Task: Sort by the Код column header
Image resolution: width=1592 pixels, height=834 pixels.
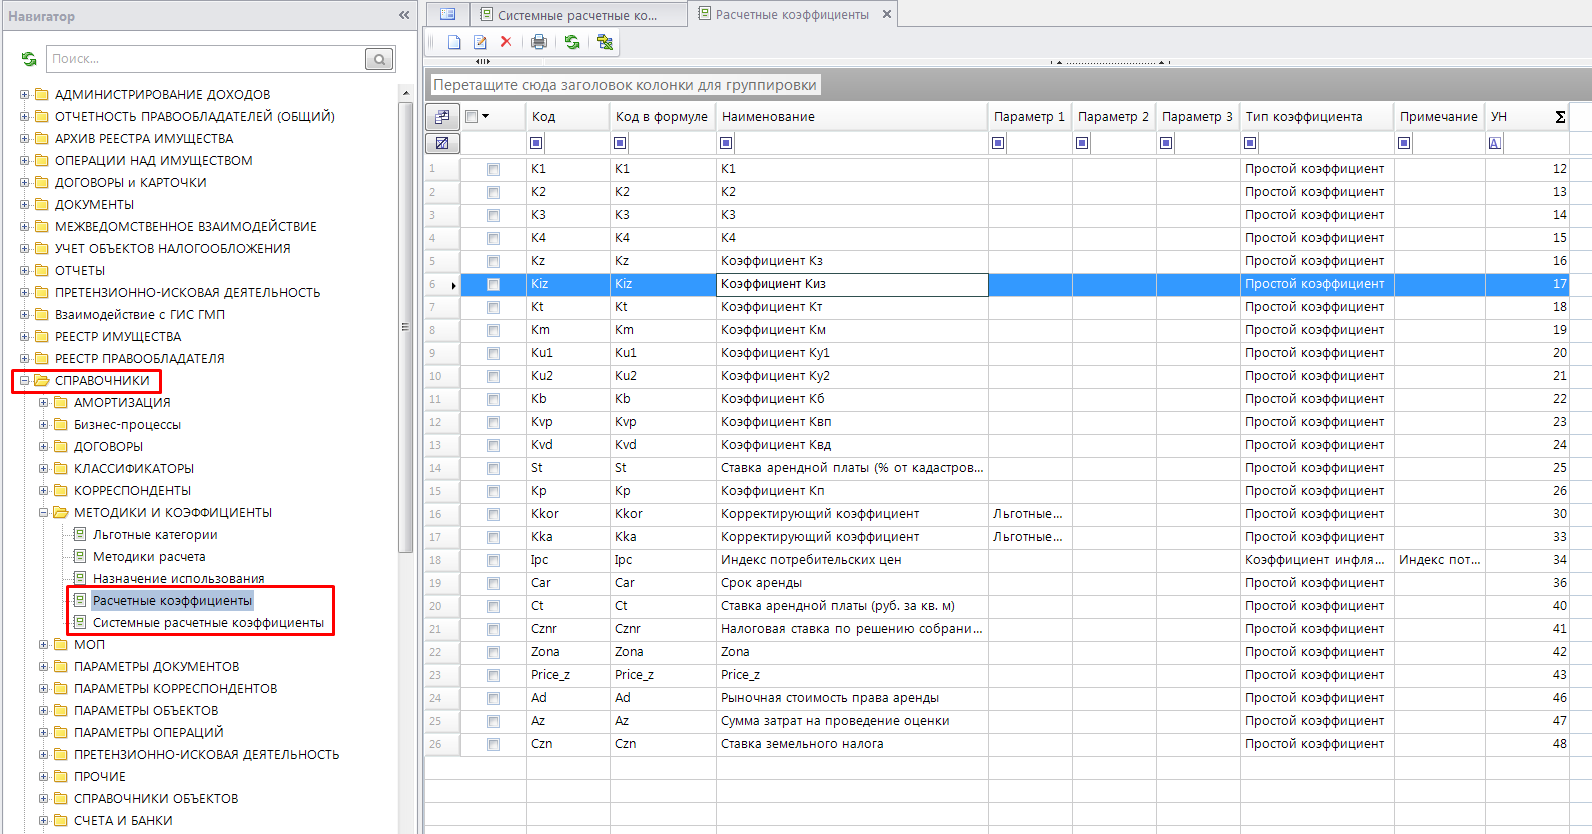Action: pos(568,116)
